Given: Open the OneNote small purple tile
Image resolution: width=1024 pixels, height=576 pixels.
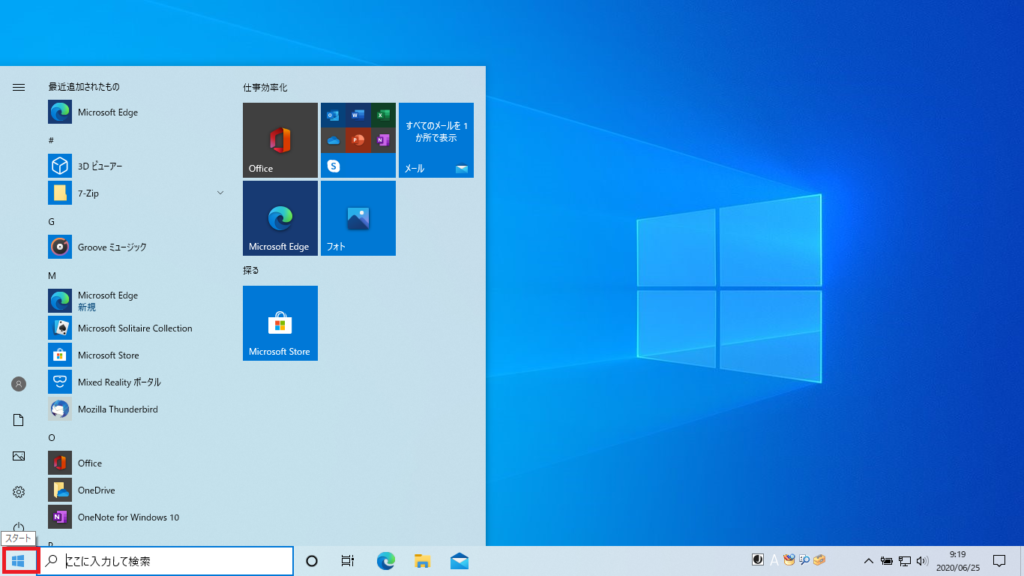Looking at the screenshot, I should click(x=383, y=140).
